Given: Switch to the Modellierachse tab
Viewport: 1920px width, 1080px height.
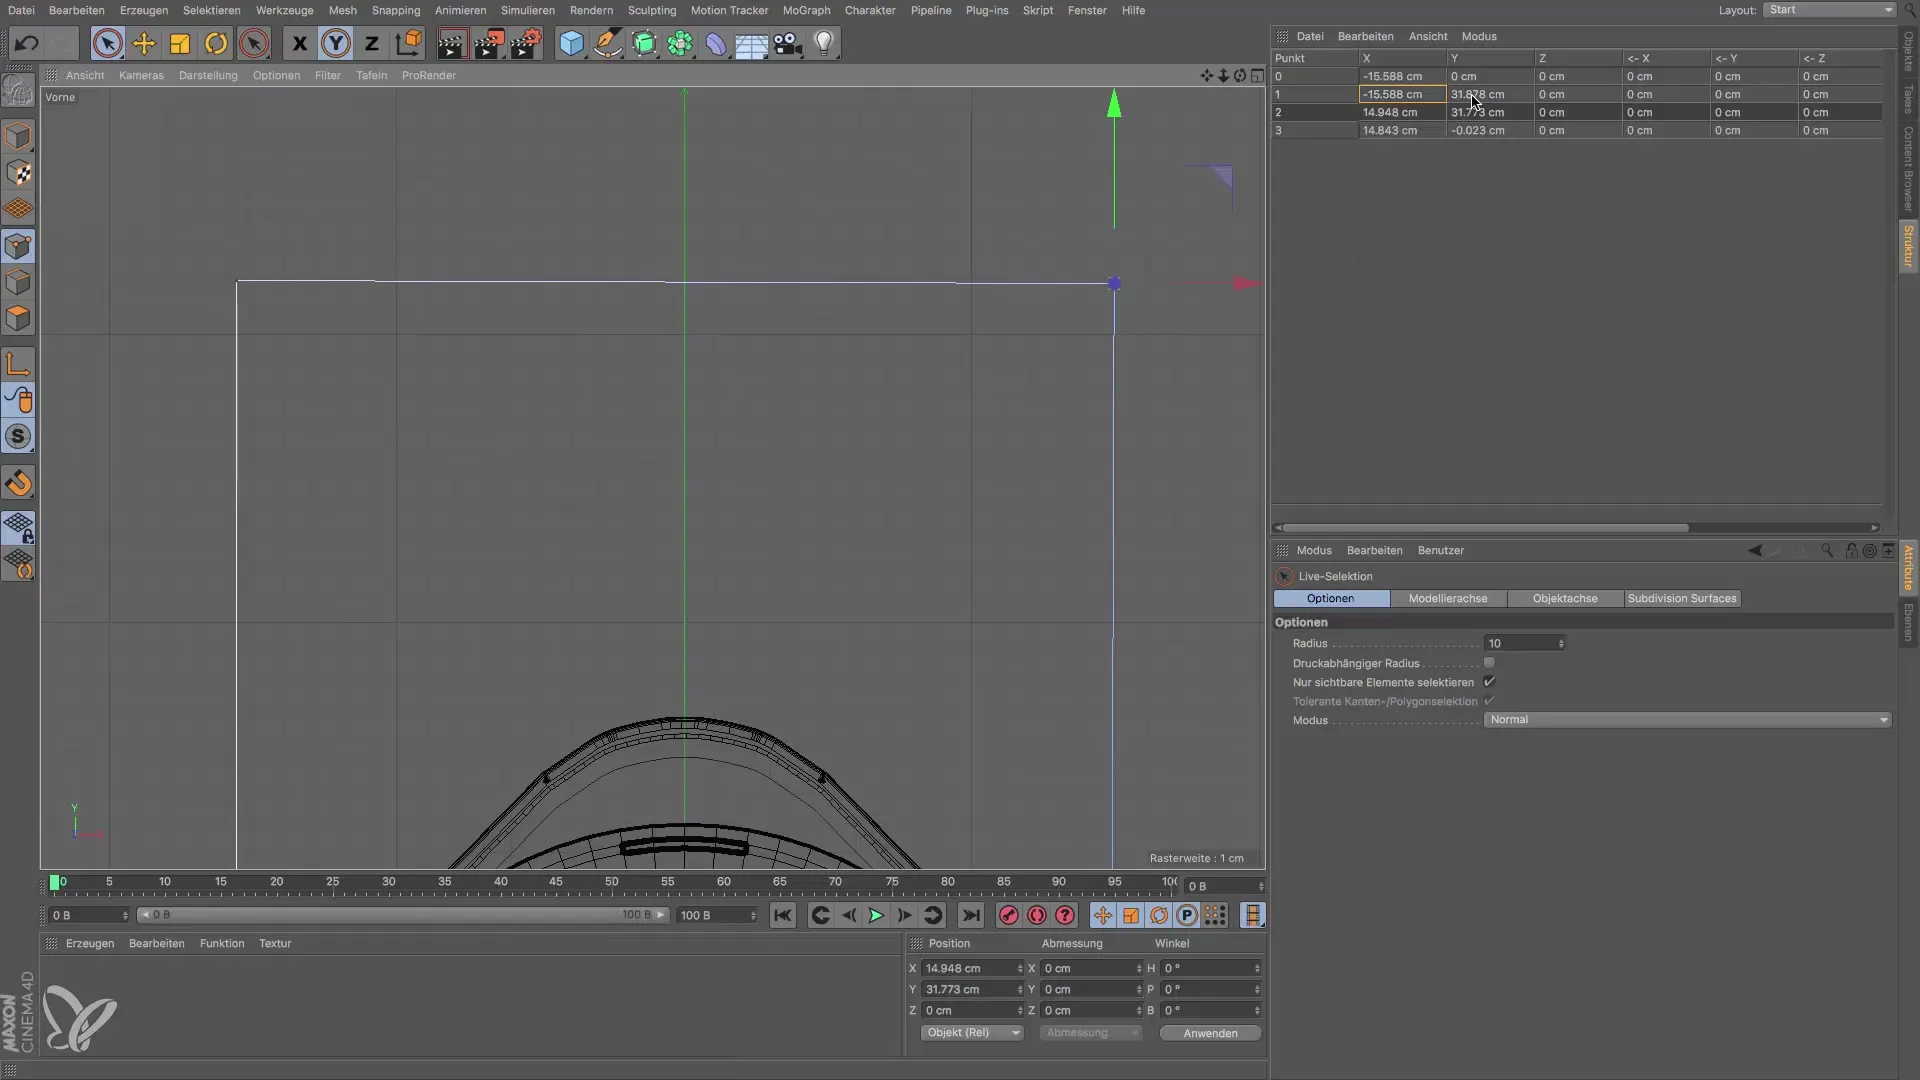Looking at the screenshot, I should pos(1448,598).
